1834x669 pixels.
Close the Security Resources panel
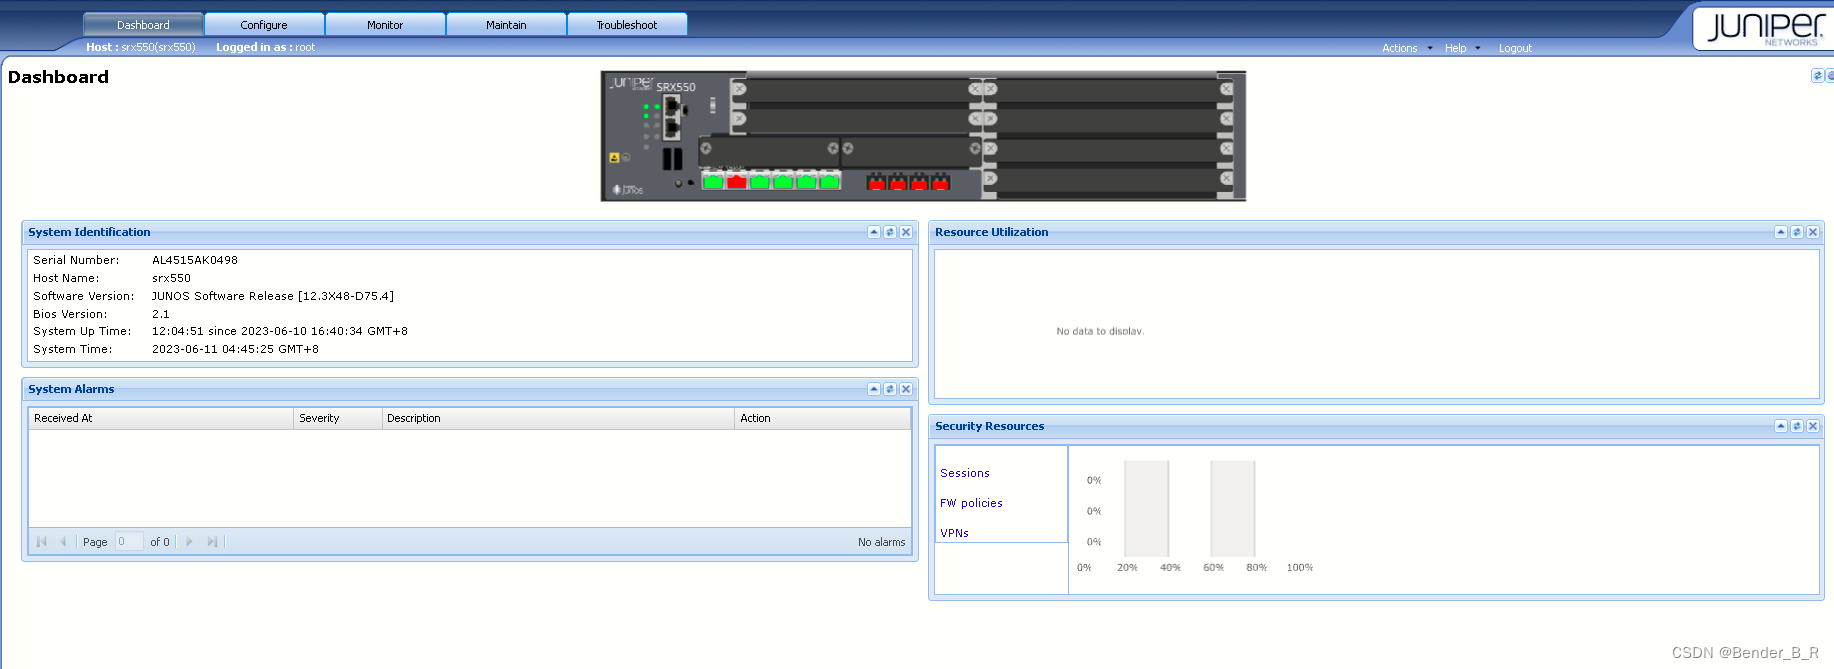[1813, 426]
